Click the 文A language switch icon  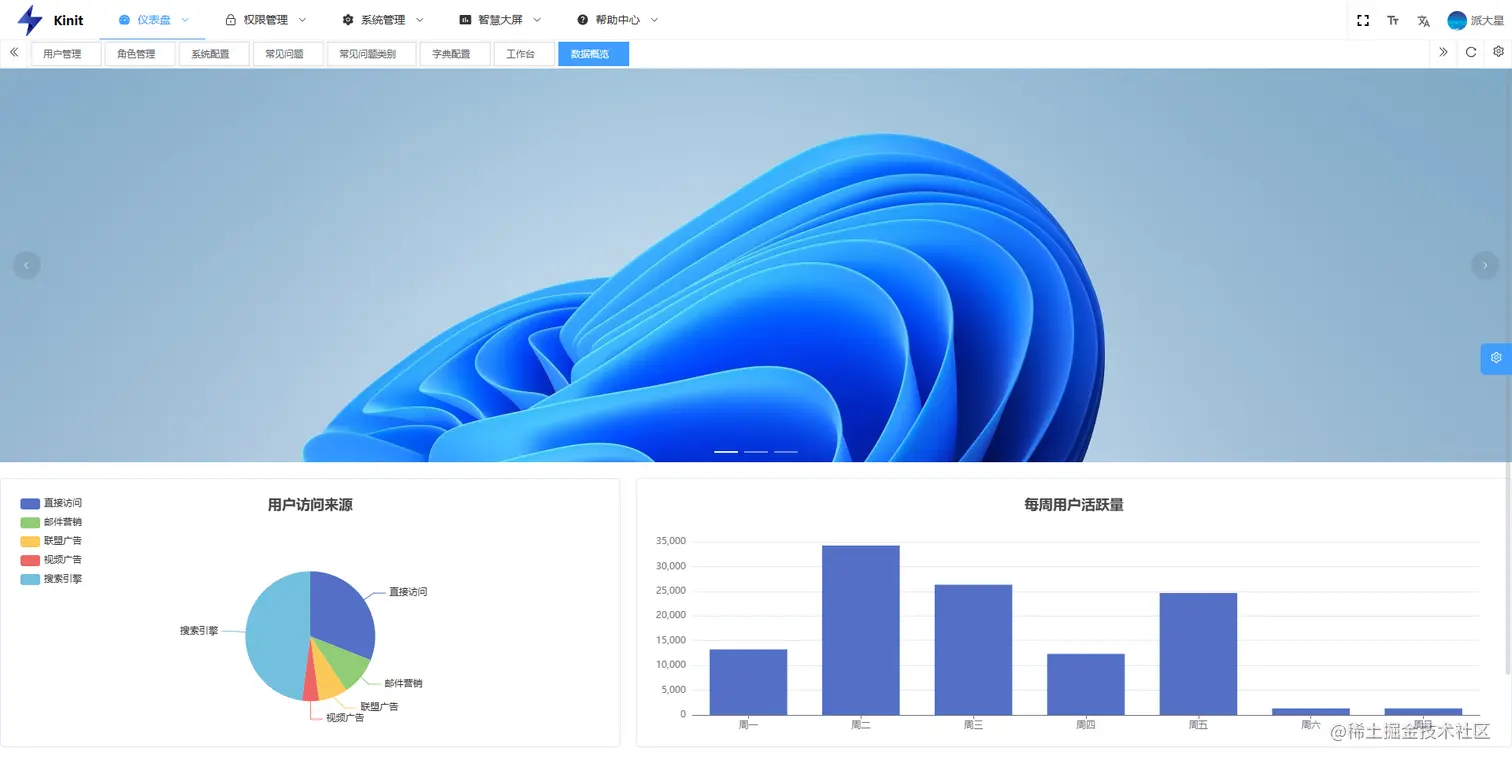pyautogui.click(x=1422, y=19)
